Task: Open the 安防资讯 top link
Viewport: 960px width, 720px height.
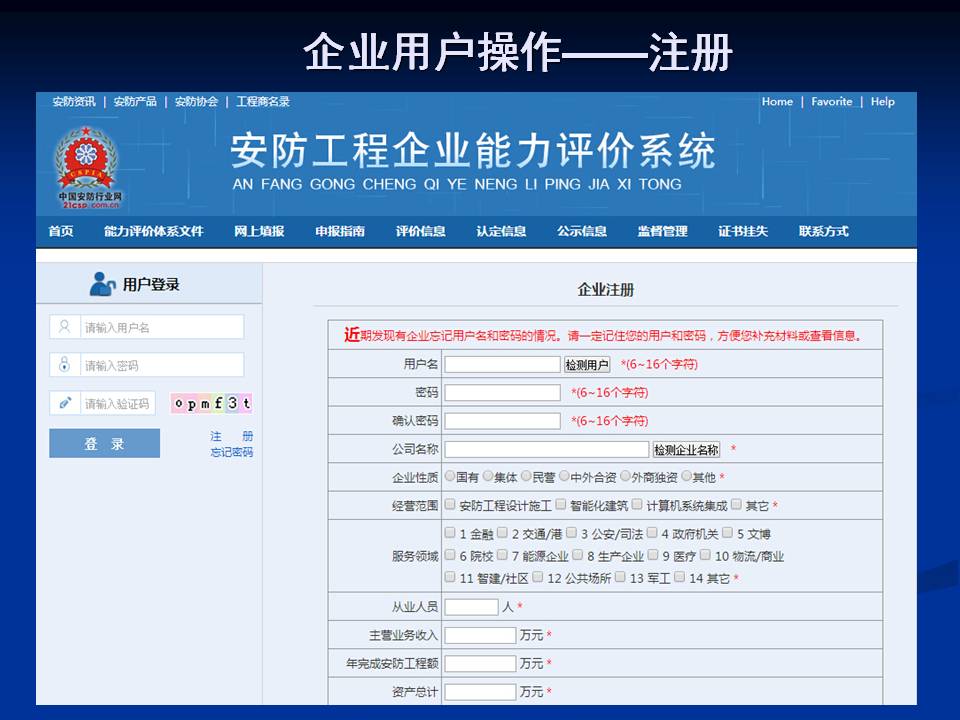Action: click(74, 102)
